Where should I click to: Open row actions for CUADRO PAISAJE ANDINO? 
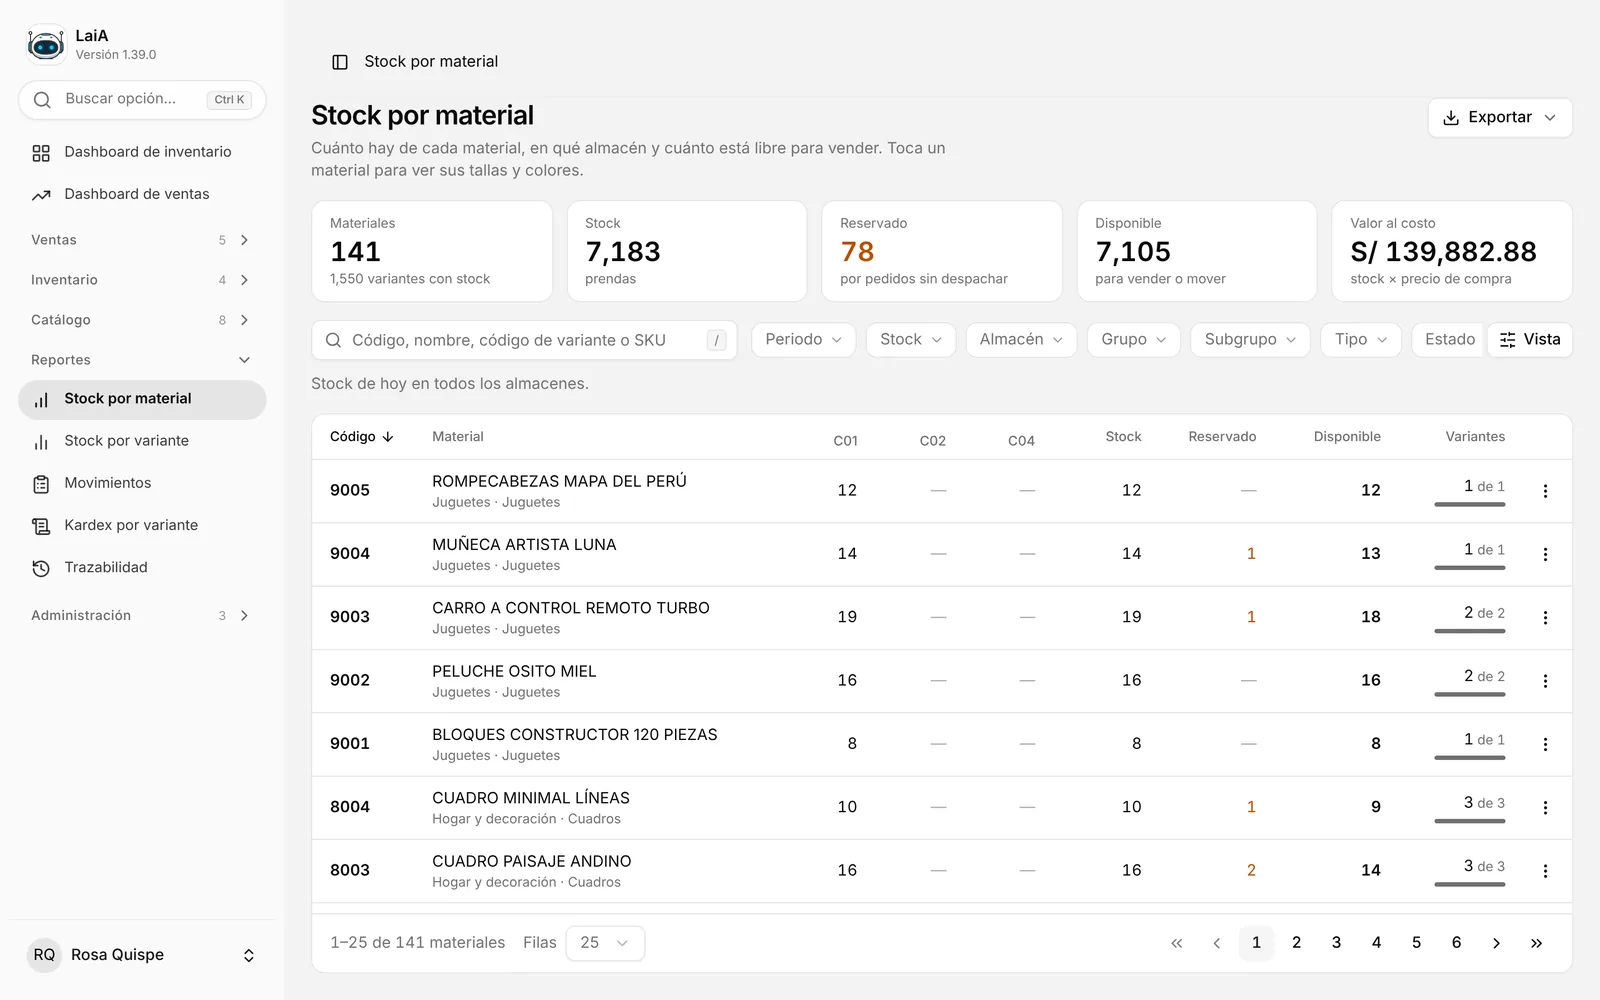(1545, 871)
